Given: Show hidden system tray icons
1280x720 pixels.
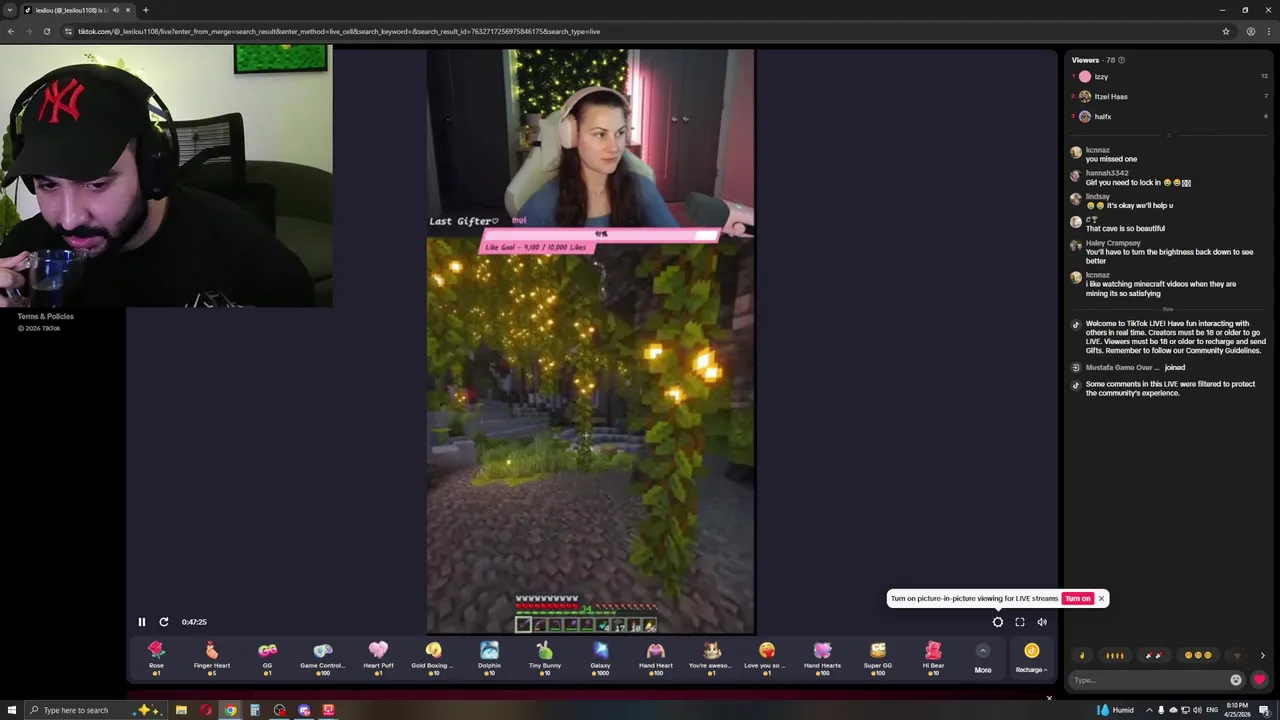Looking at the screenshot, I should pyautogui.click(x=1147, y=710).
